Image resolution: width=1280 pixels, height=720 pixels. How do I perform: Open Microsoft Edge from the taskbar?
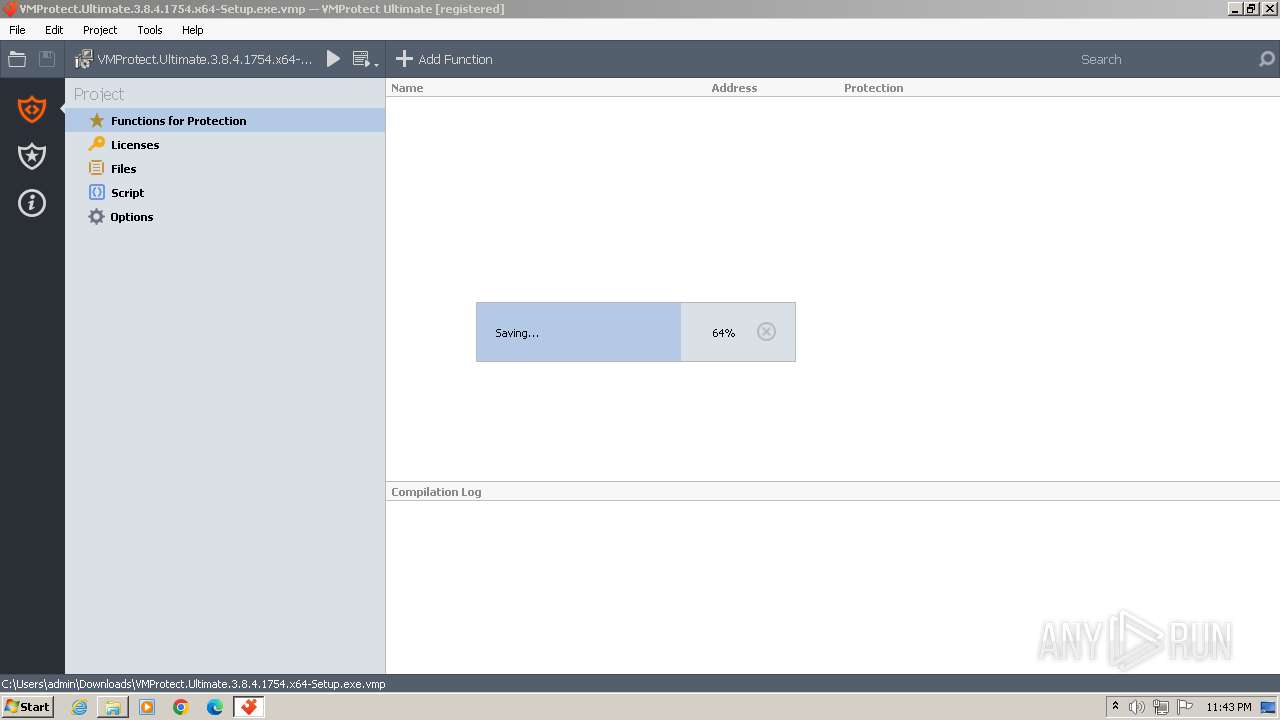pos(215,707)
